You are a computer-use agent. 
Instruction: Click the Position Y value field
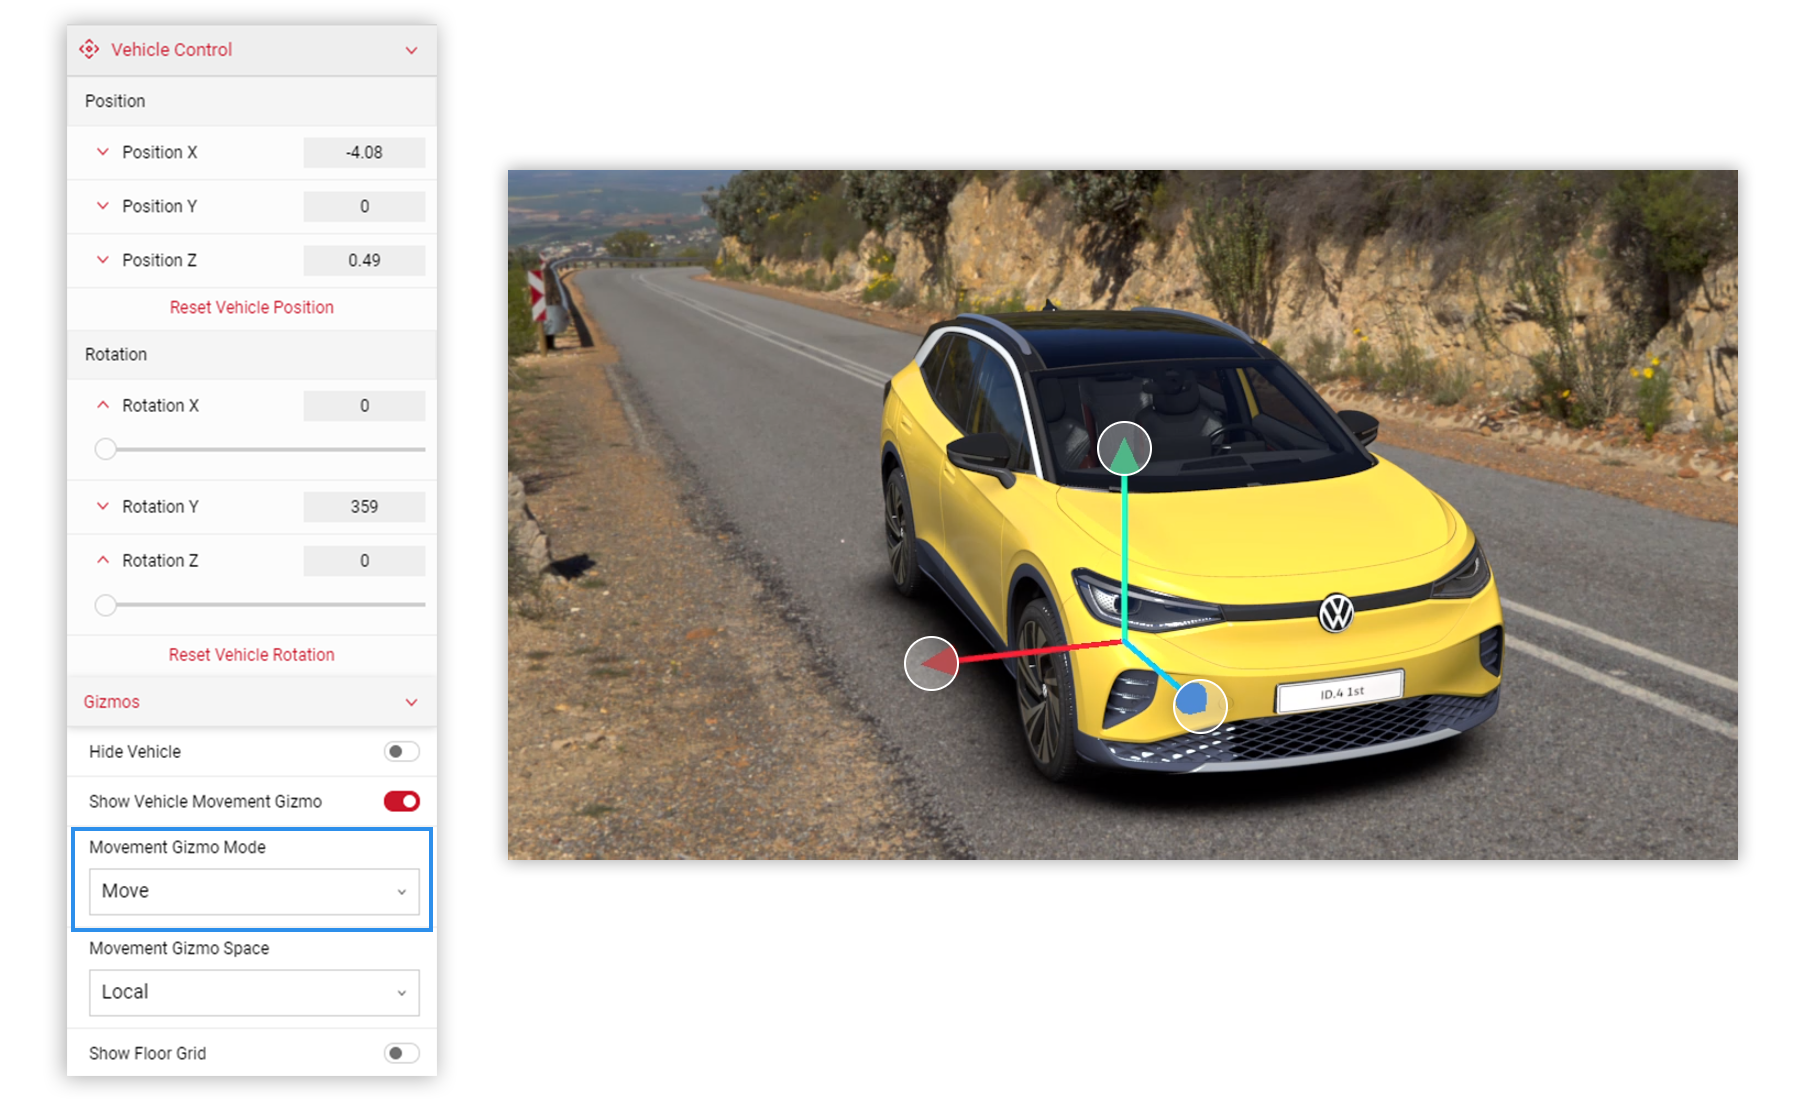364,206
